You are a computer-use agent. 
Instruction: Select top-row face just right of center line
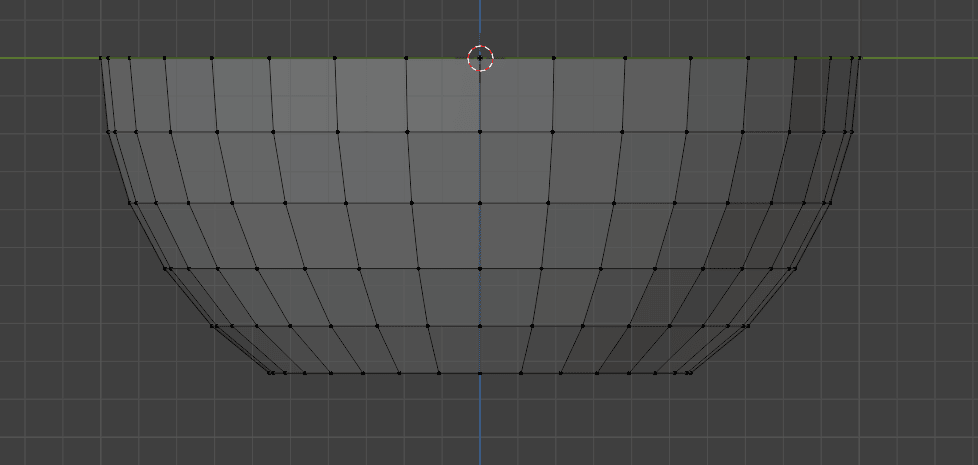pos(516,95)
